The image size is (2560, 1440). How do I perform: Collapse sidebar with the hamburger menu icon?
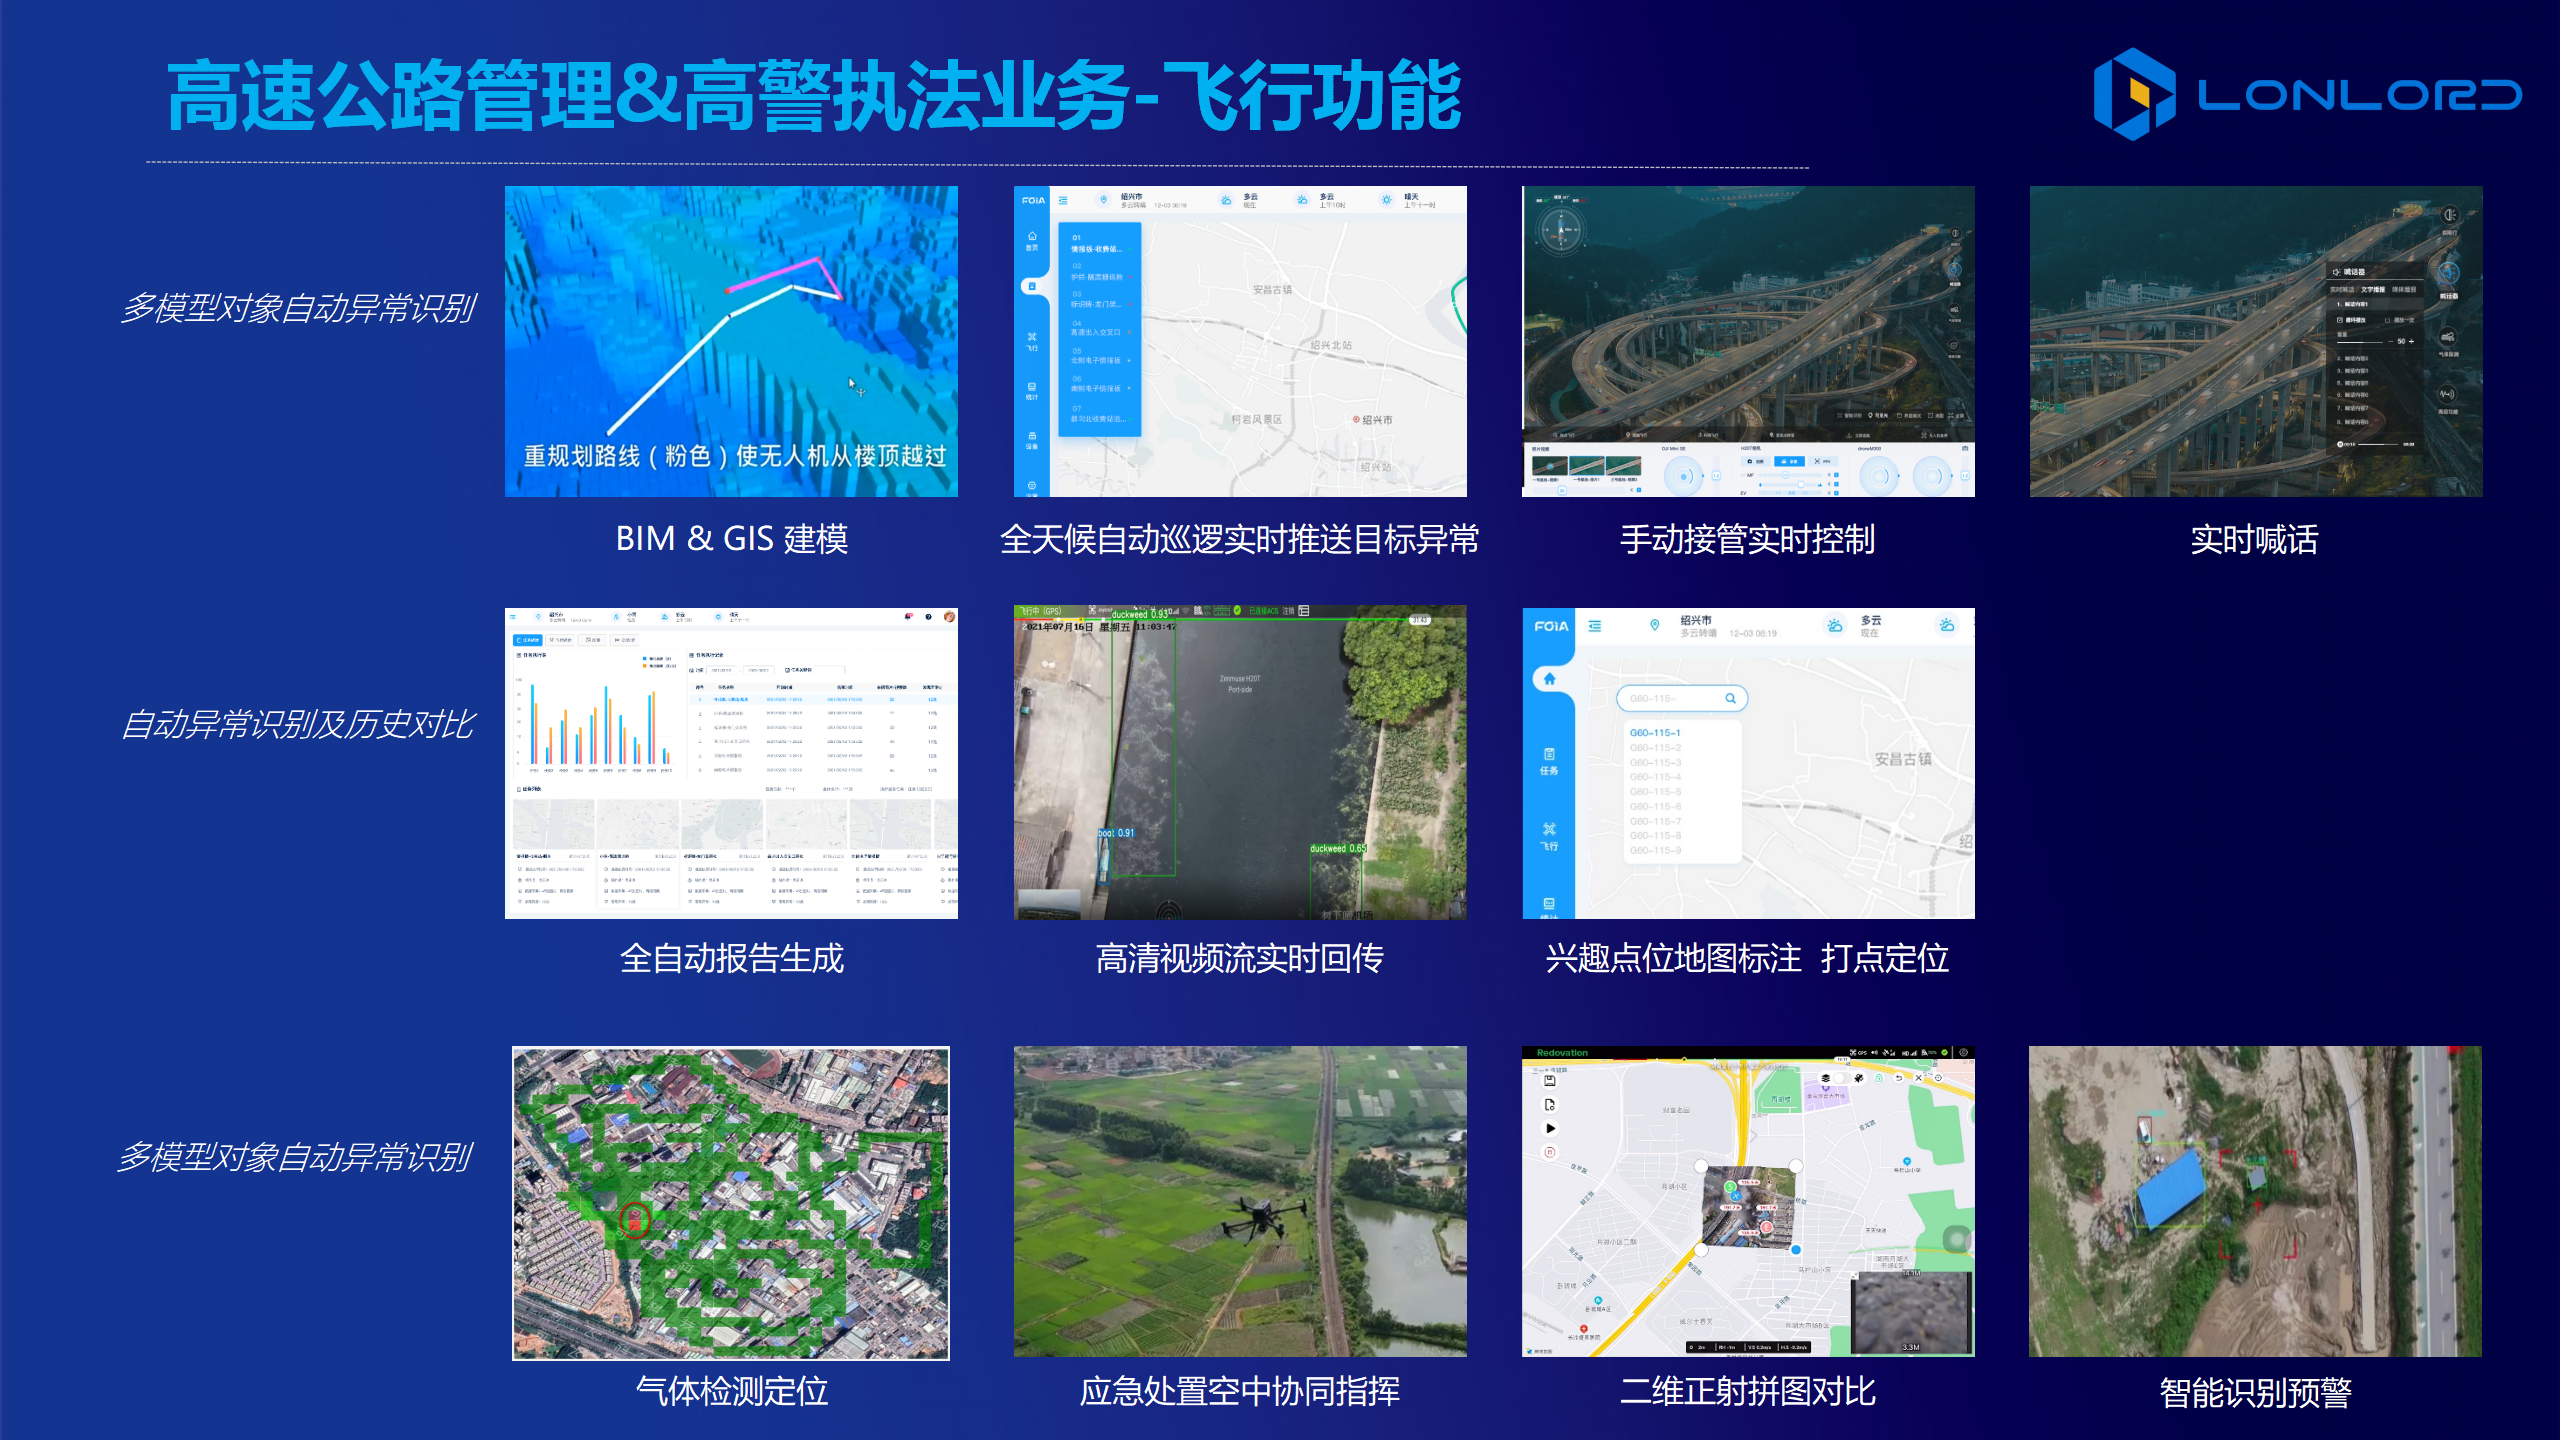[x=1595, y=626]
